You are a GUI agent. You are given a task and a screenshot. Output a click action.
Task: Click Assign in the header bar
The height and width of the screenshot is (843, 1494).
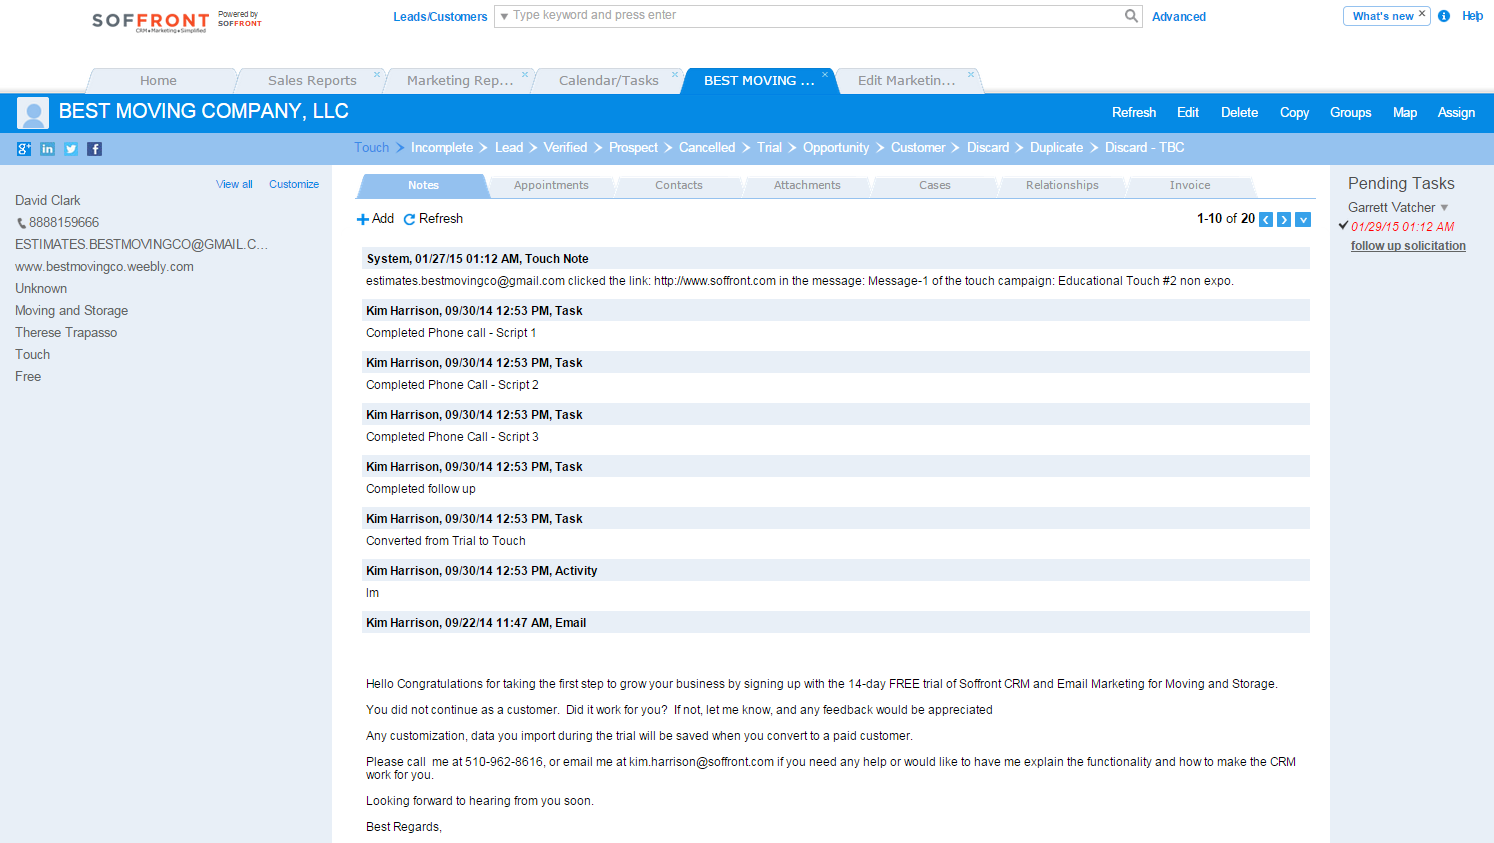(x=1456, y=113)
